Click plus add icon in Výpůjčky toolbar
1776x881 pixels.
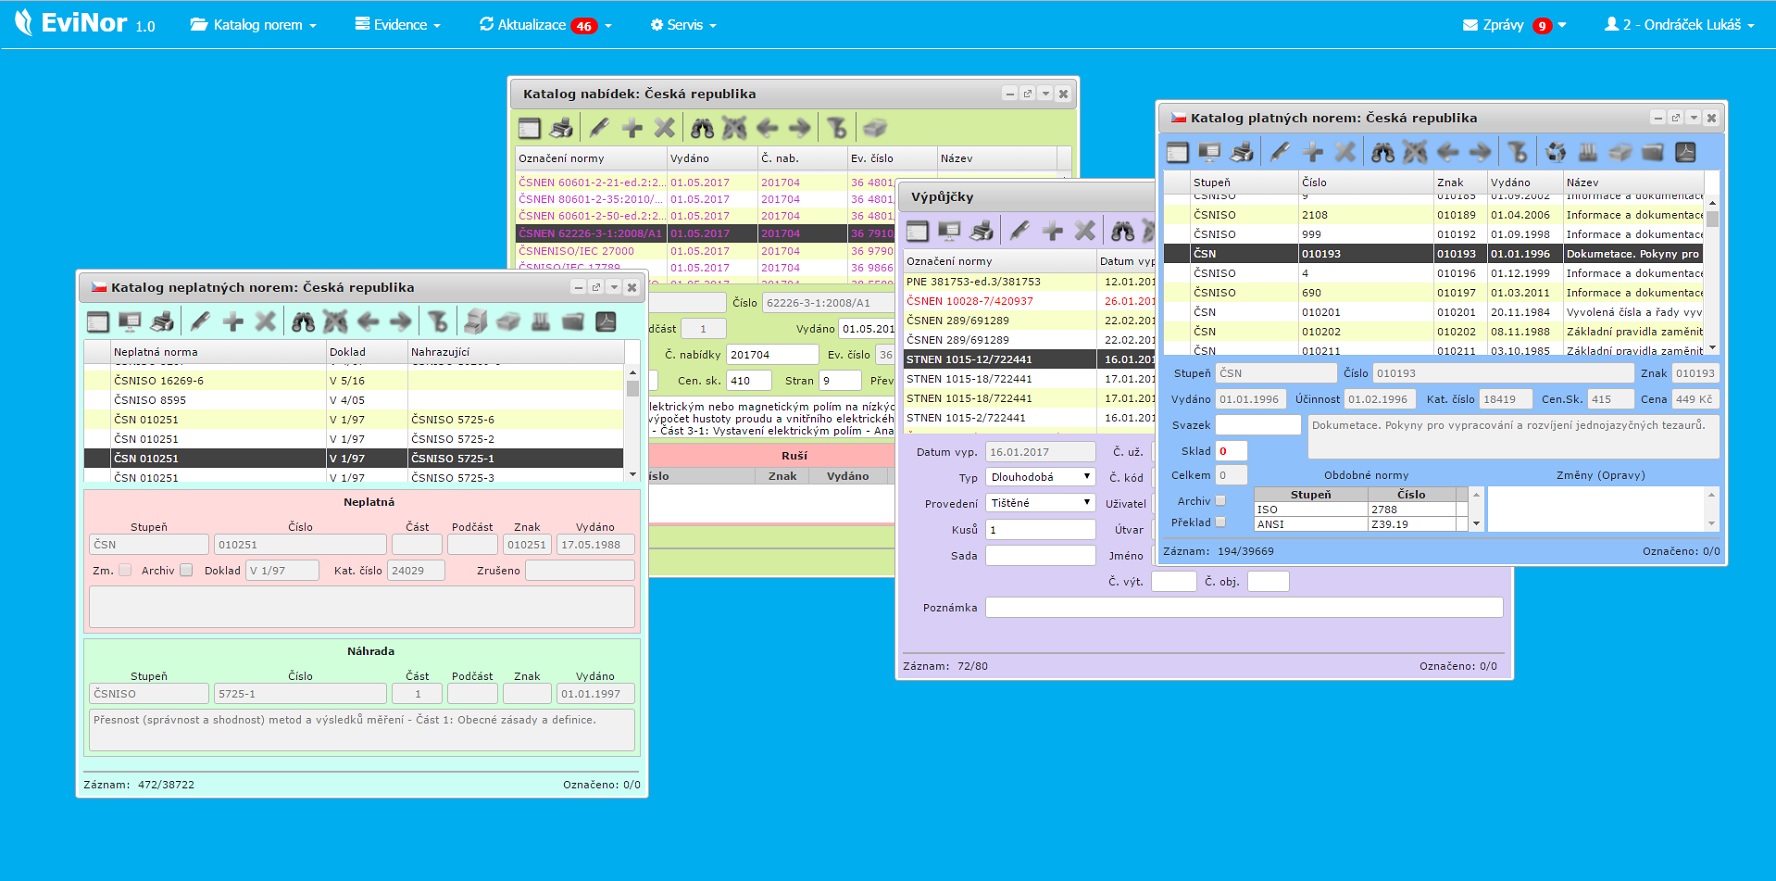(x=1052, y=231)
